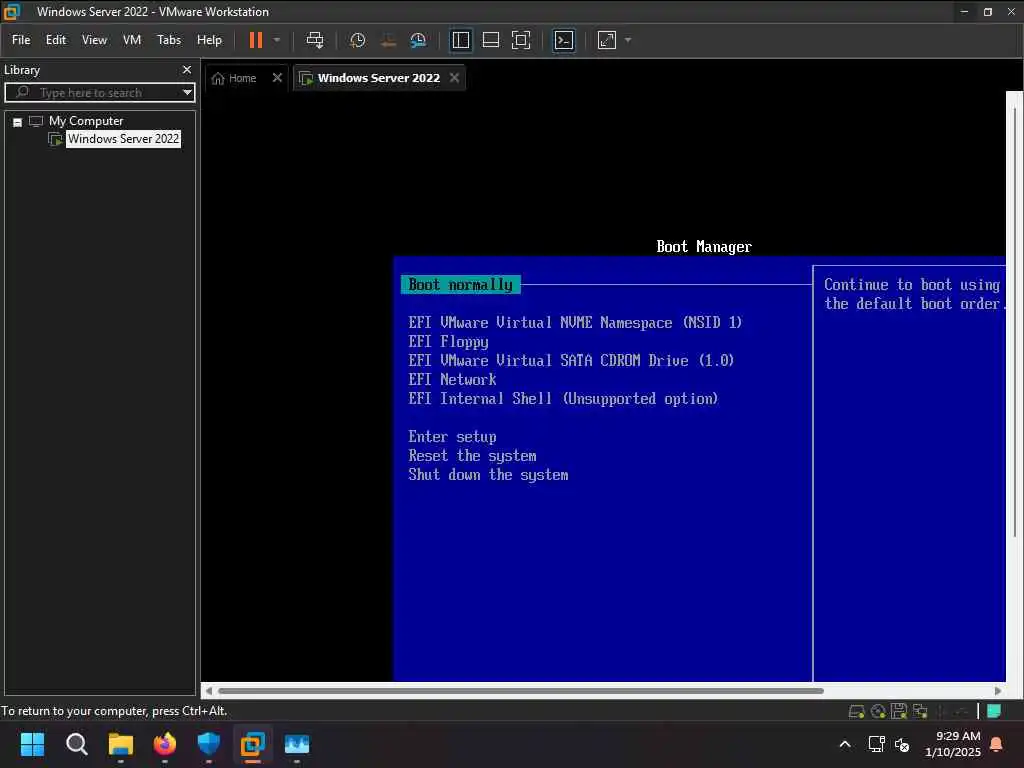The height and width of the screenshot is (768, 1024).
Task: Click the taskbar network status icon
Action: [x=876, y=744]
